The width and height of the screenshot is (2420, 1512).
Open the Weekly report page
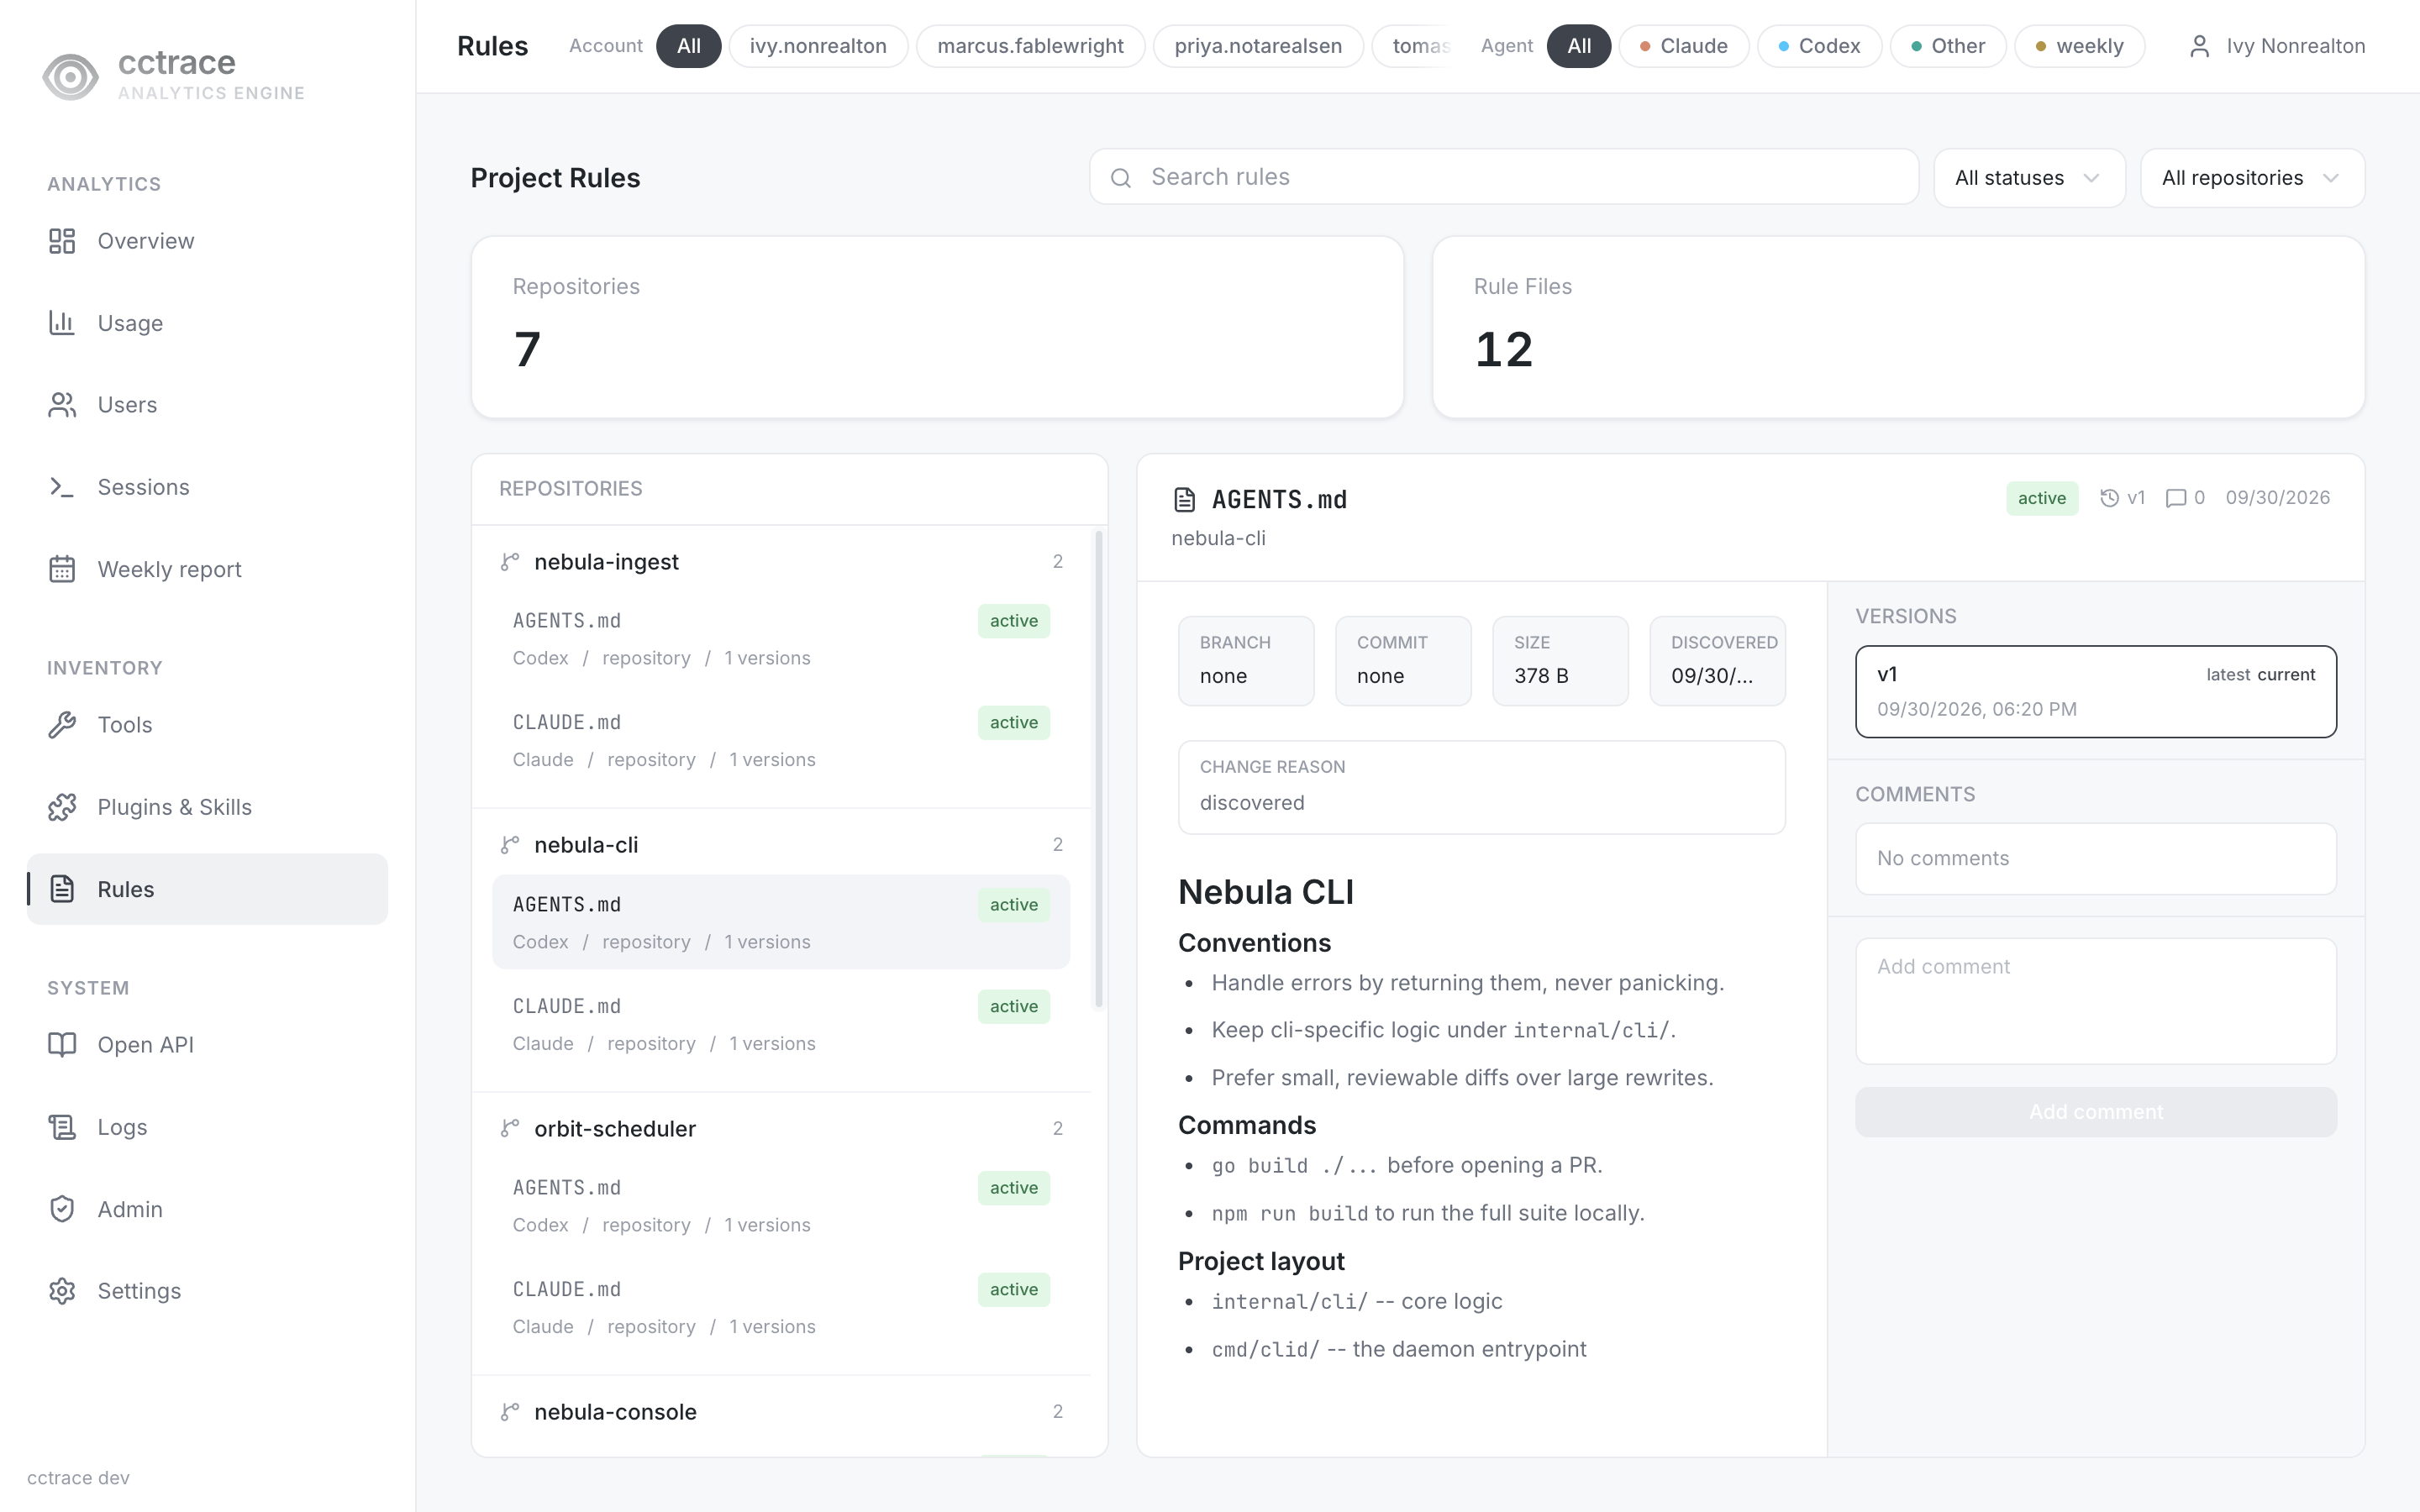tap(207, 569)
